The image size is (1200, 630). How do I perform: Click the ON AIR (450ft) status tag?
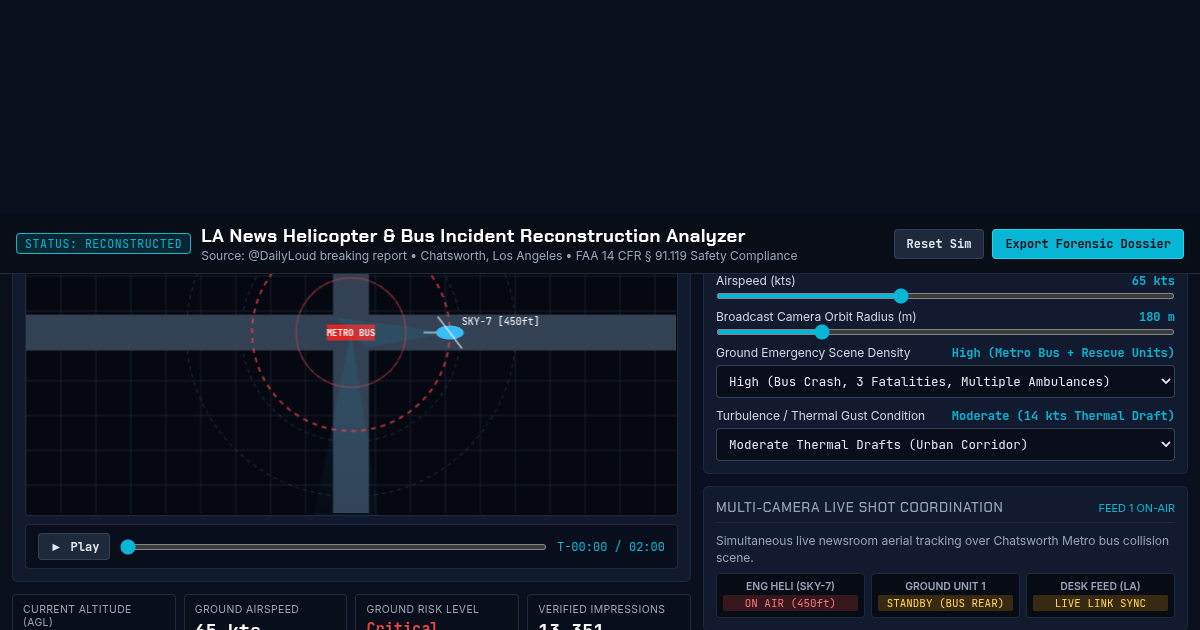tap(790, 603)
